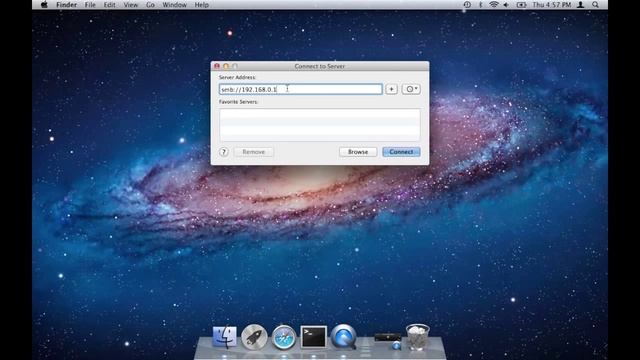Open the Finder menu
The height and width of the screenshot is (360, 640).
click(x=66, y=5)
